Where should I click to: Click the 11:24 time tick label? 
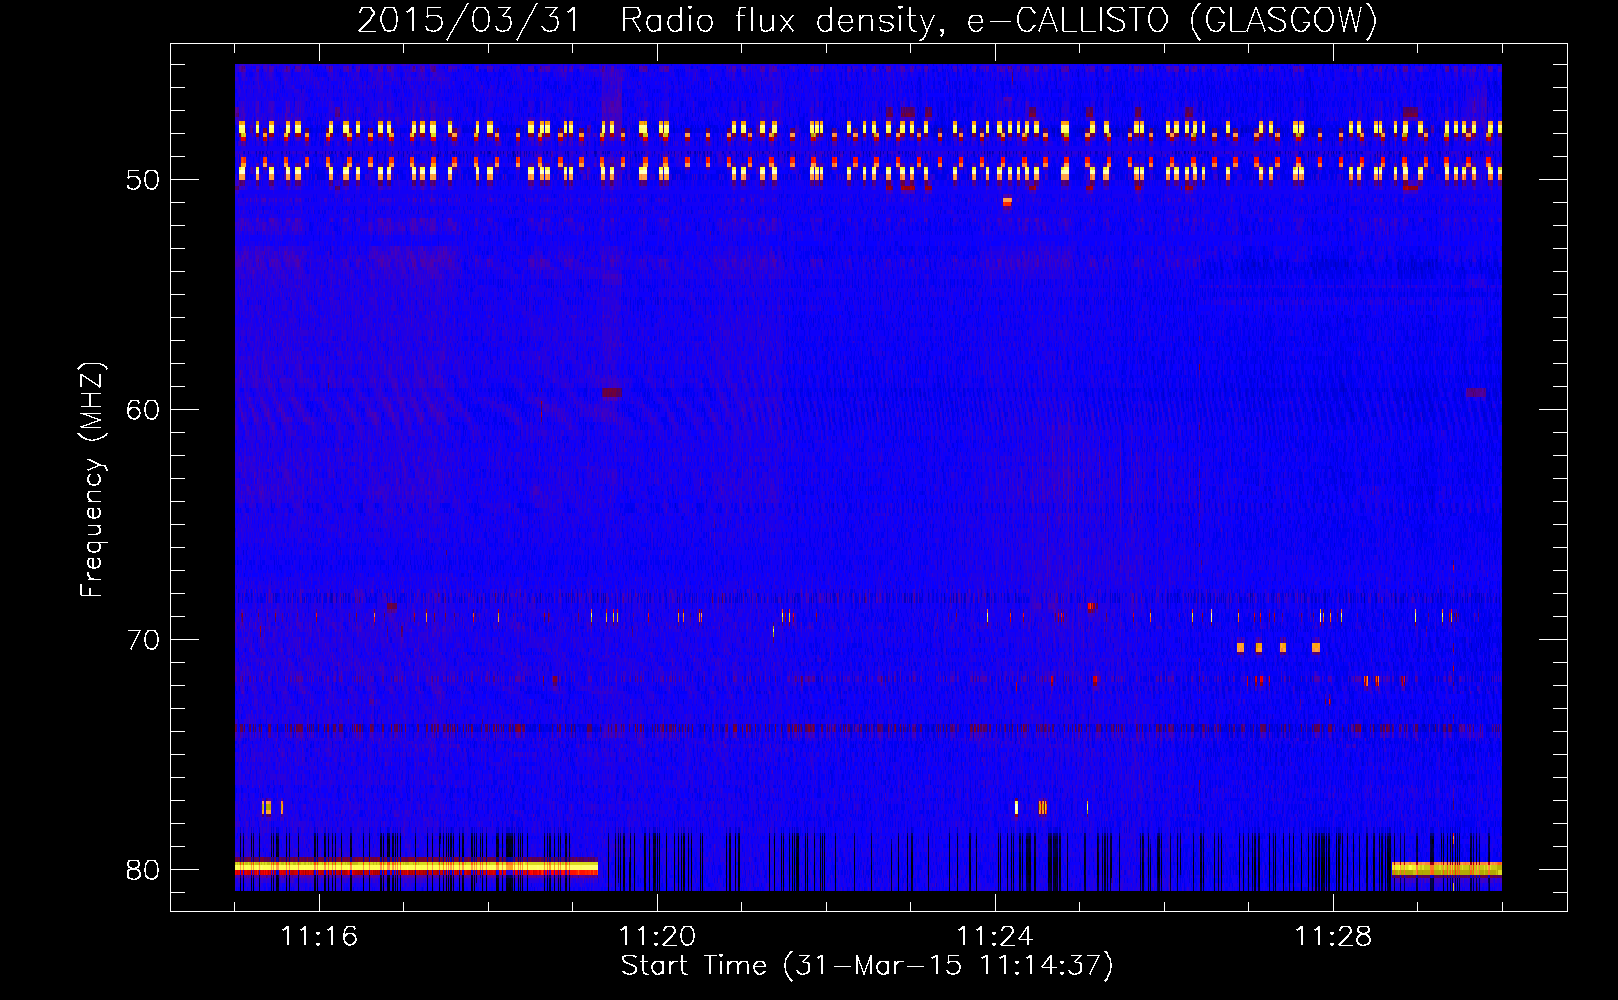(x=995, y=936)
